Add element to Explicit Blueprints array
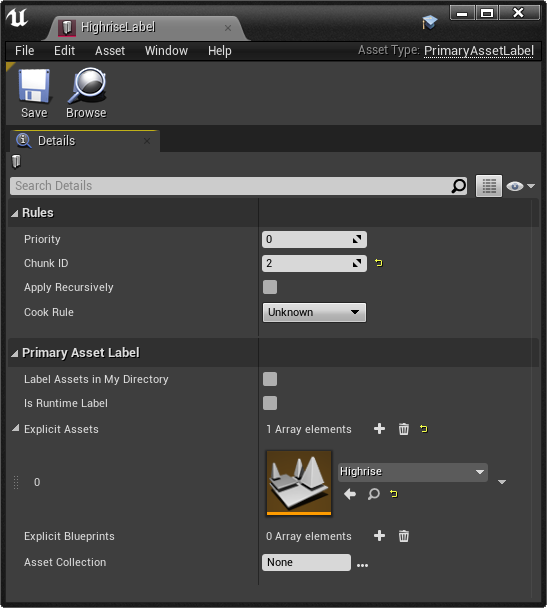 (380, 536)
